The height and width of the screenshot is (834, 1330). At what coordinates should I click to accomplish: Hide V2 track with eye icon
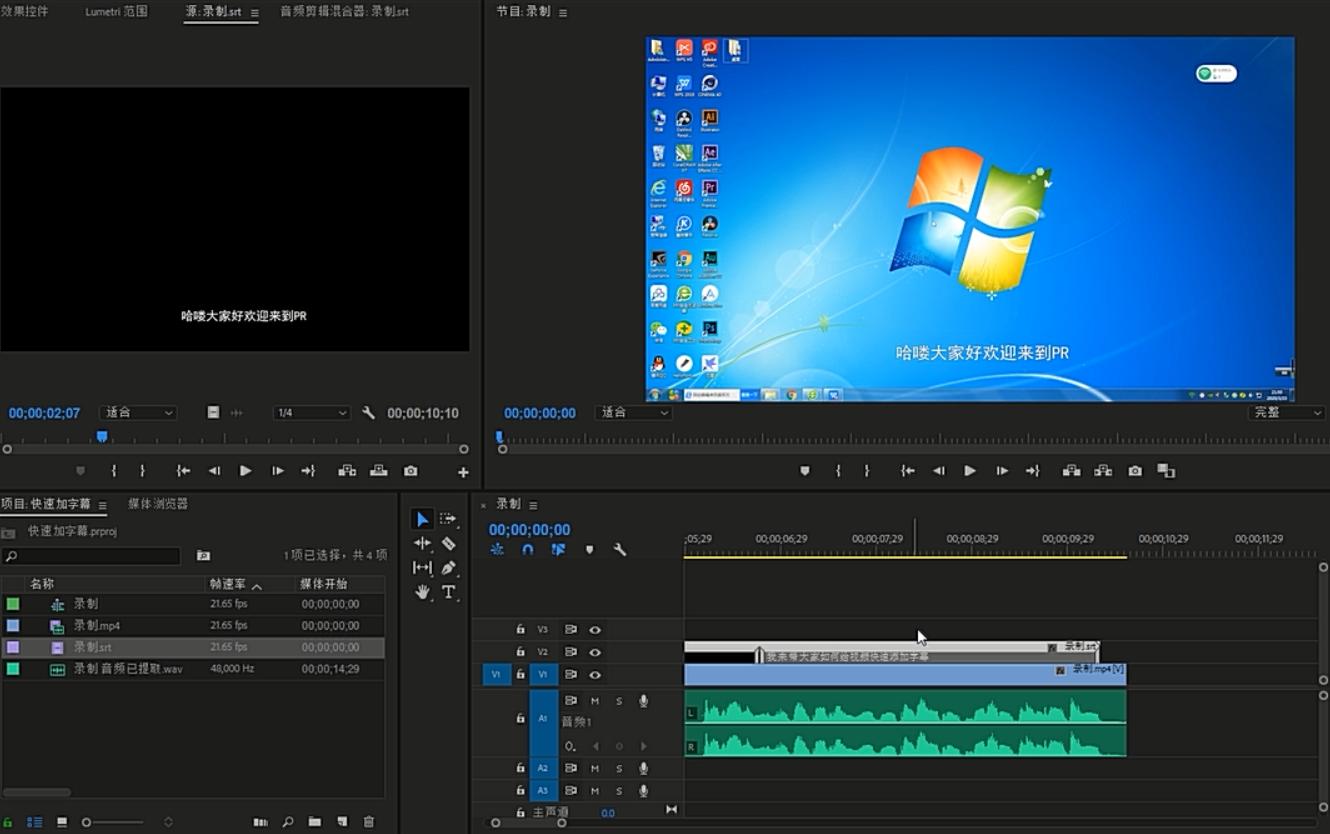(x=595, y=652)
